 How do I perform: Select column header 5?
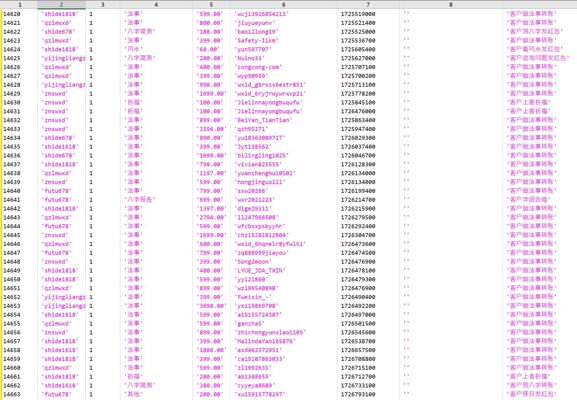pos(211,4)
